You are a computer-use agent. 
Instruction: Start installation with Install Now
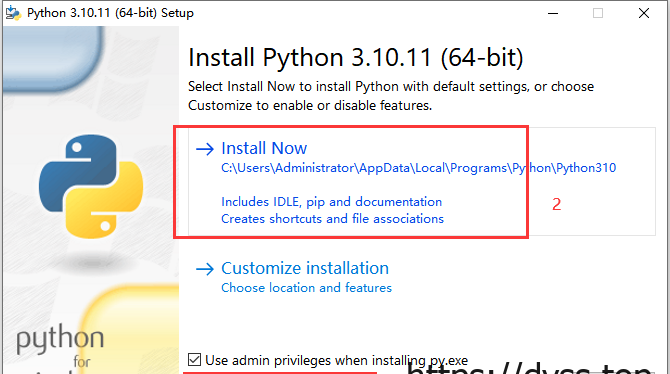pos(264,148)
